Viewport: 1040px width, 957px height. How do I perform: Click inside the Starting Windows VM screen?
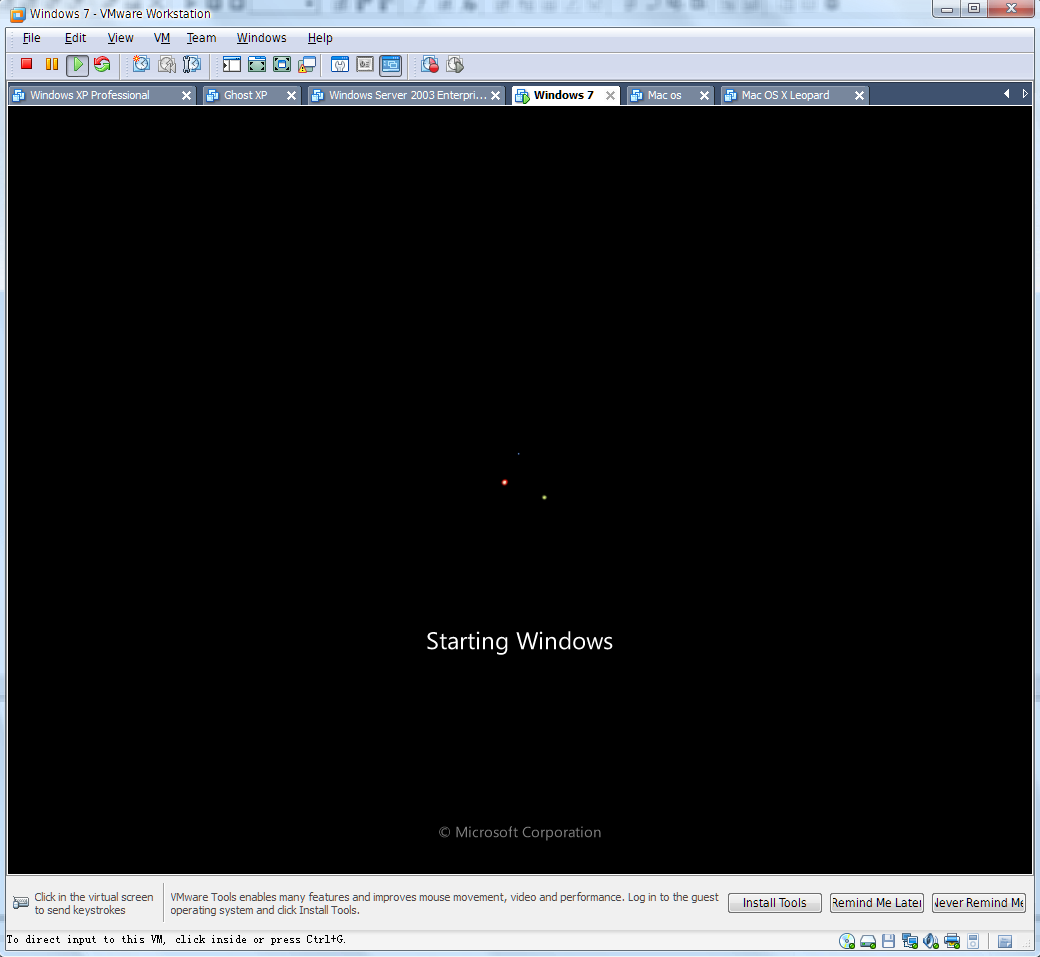click(520, 489)
